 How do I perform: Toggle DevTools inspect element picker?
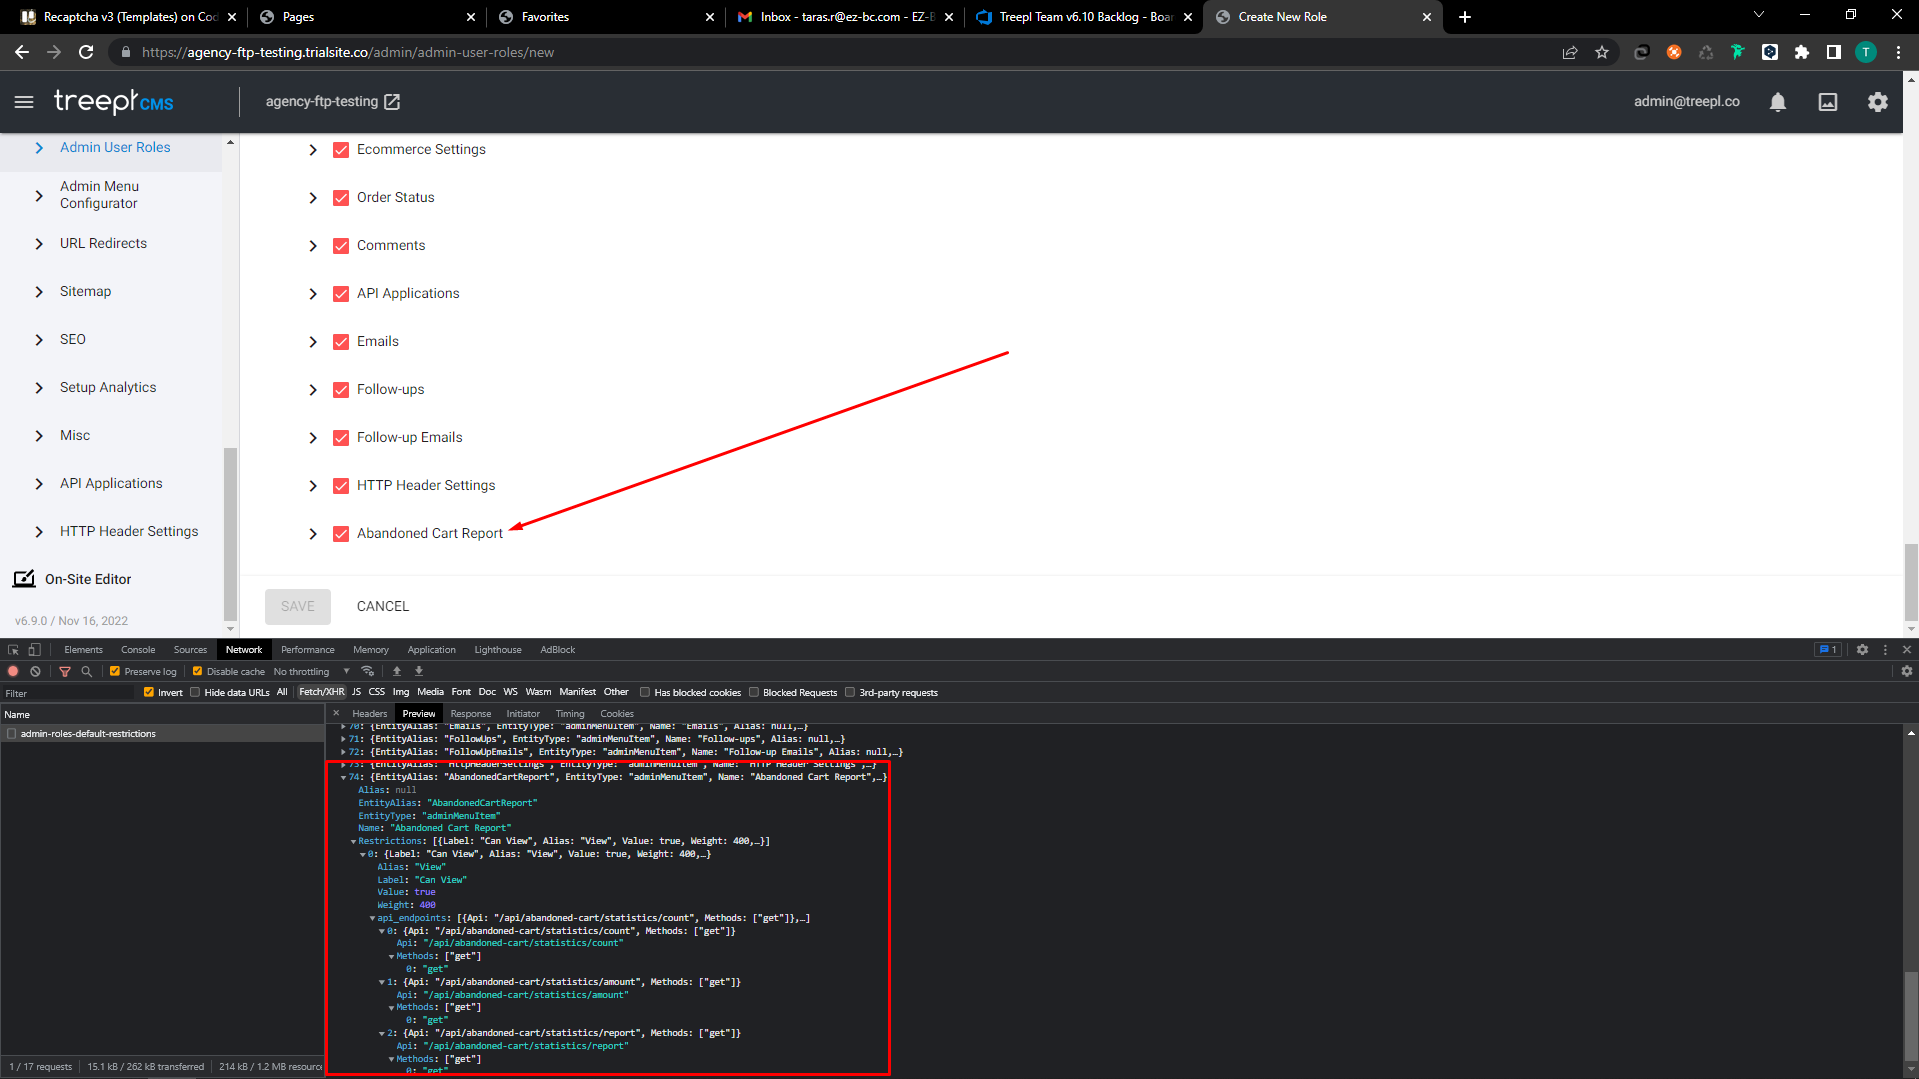click(x=14, y=650)
